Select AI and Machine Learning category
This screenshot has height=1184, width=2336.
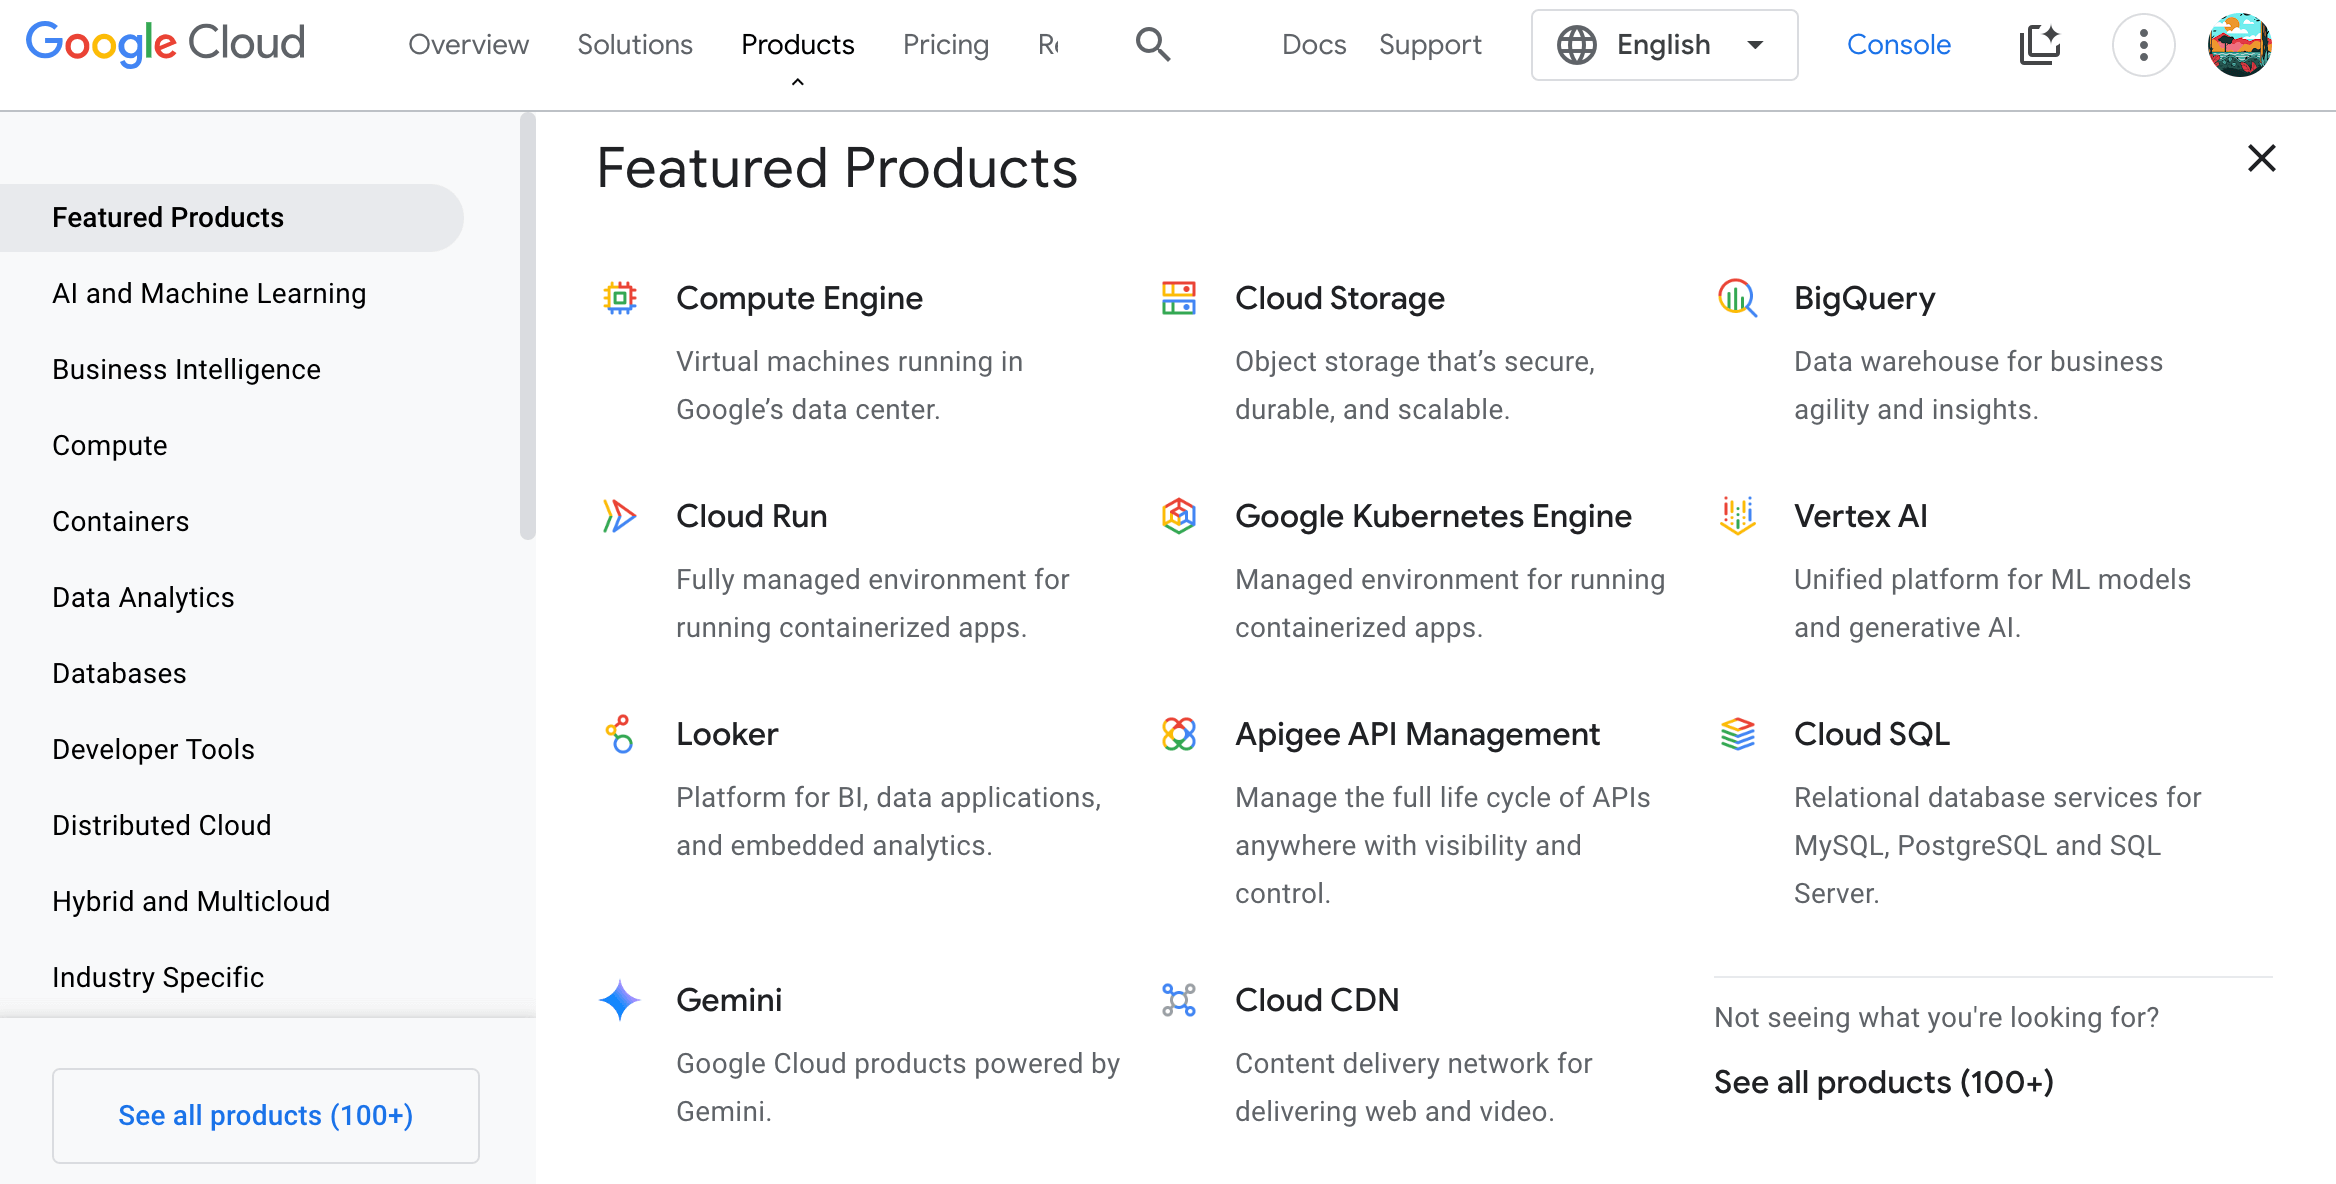pyautogui.click(x=209, y=293)
